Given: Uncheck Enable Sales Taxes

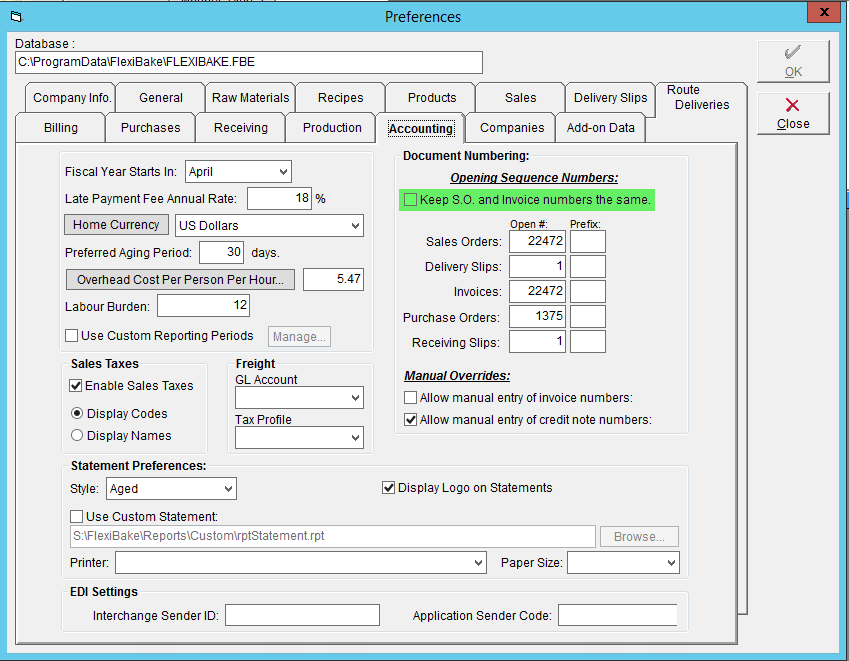Looking at the screenshot, I should click(x=76, y=385).
